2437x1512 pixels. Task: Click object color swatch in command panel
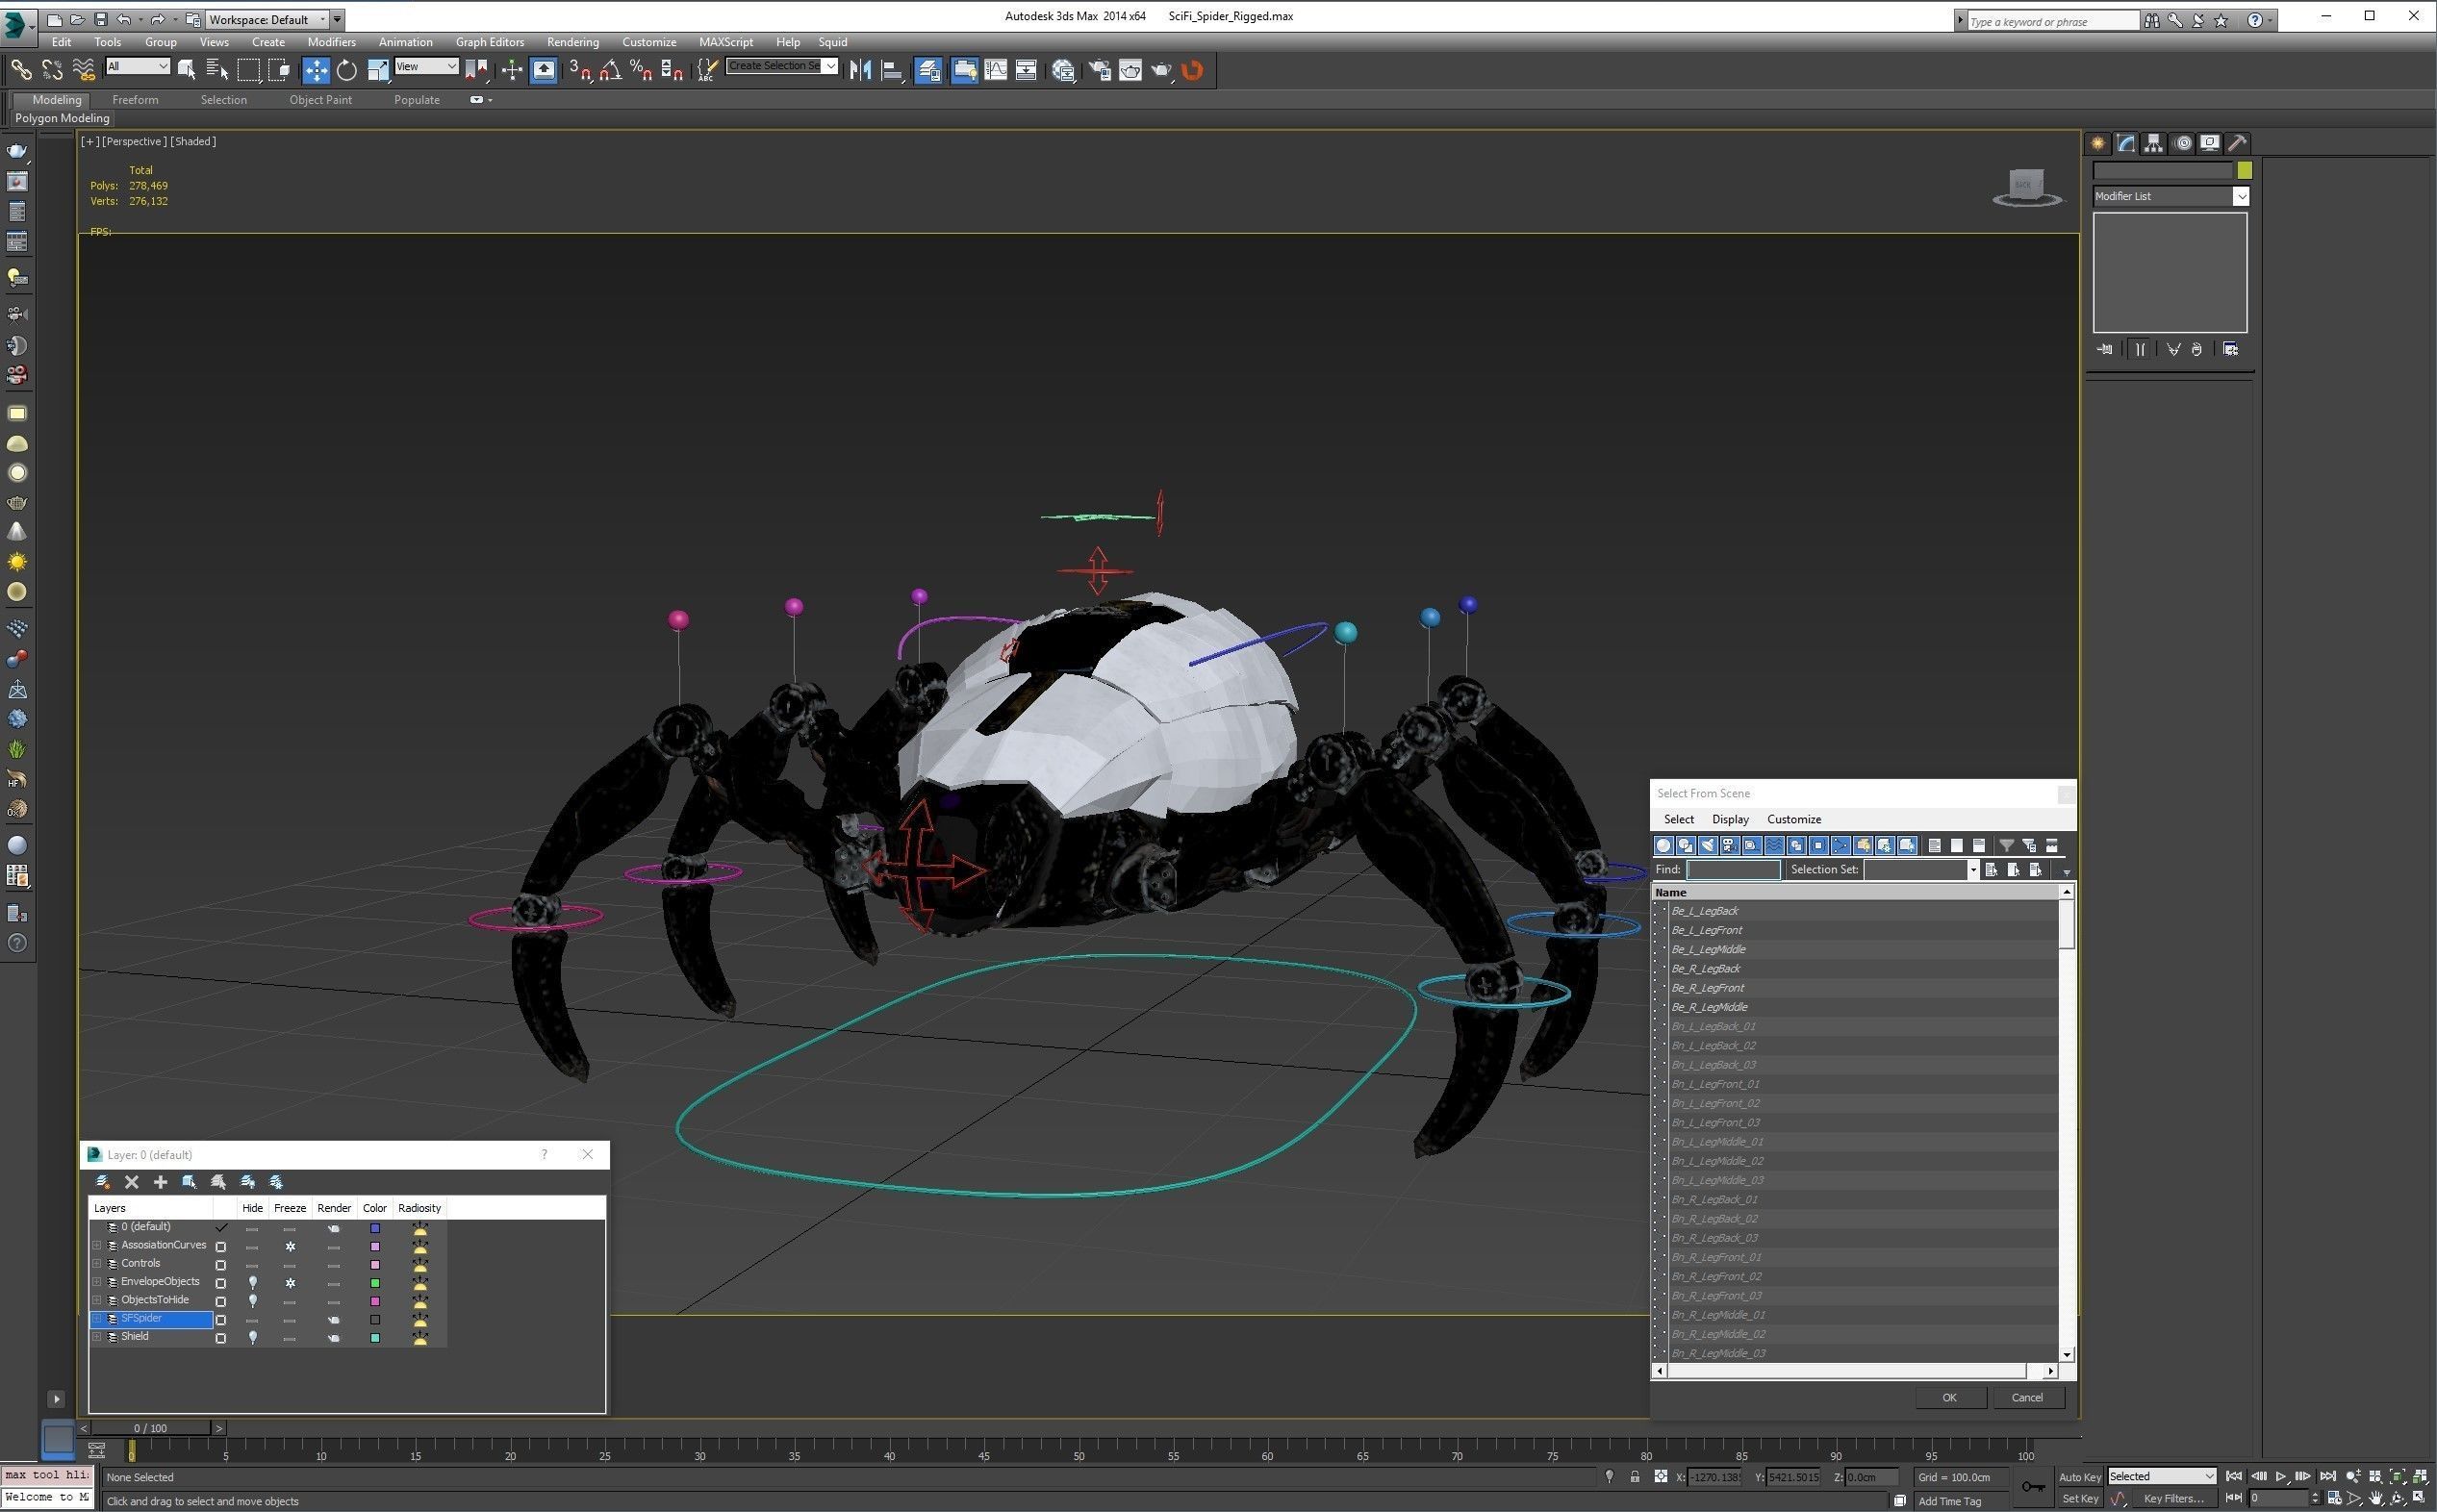pos(2244,171)
